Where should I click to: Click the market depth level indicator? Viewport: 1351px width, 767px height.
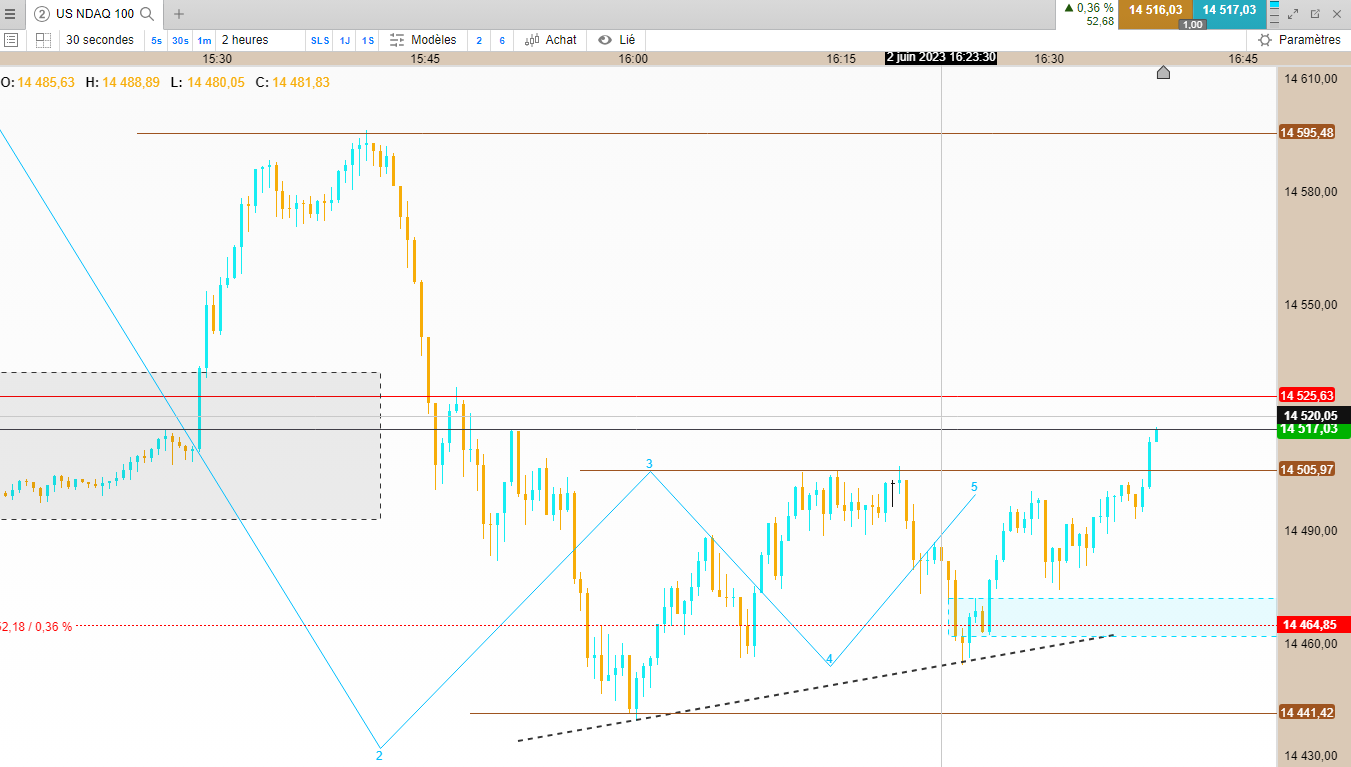coord(1274,14)
